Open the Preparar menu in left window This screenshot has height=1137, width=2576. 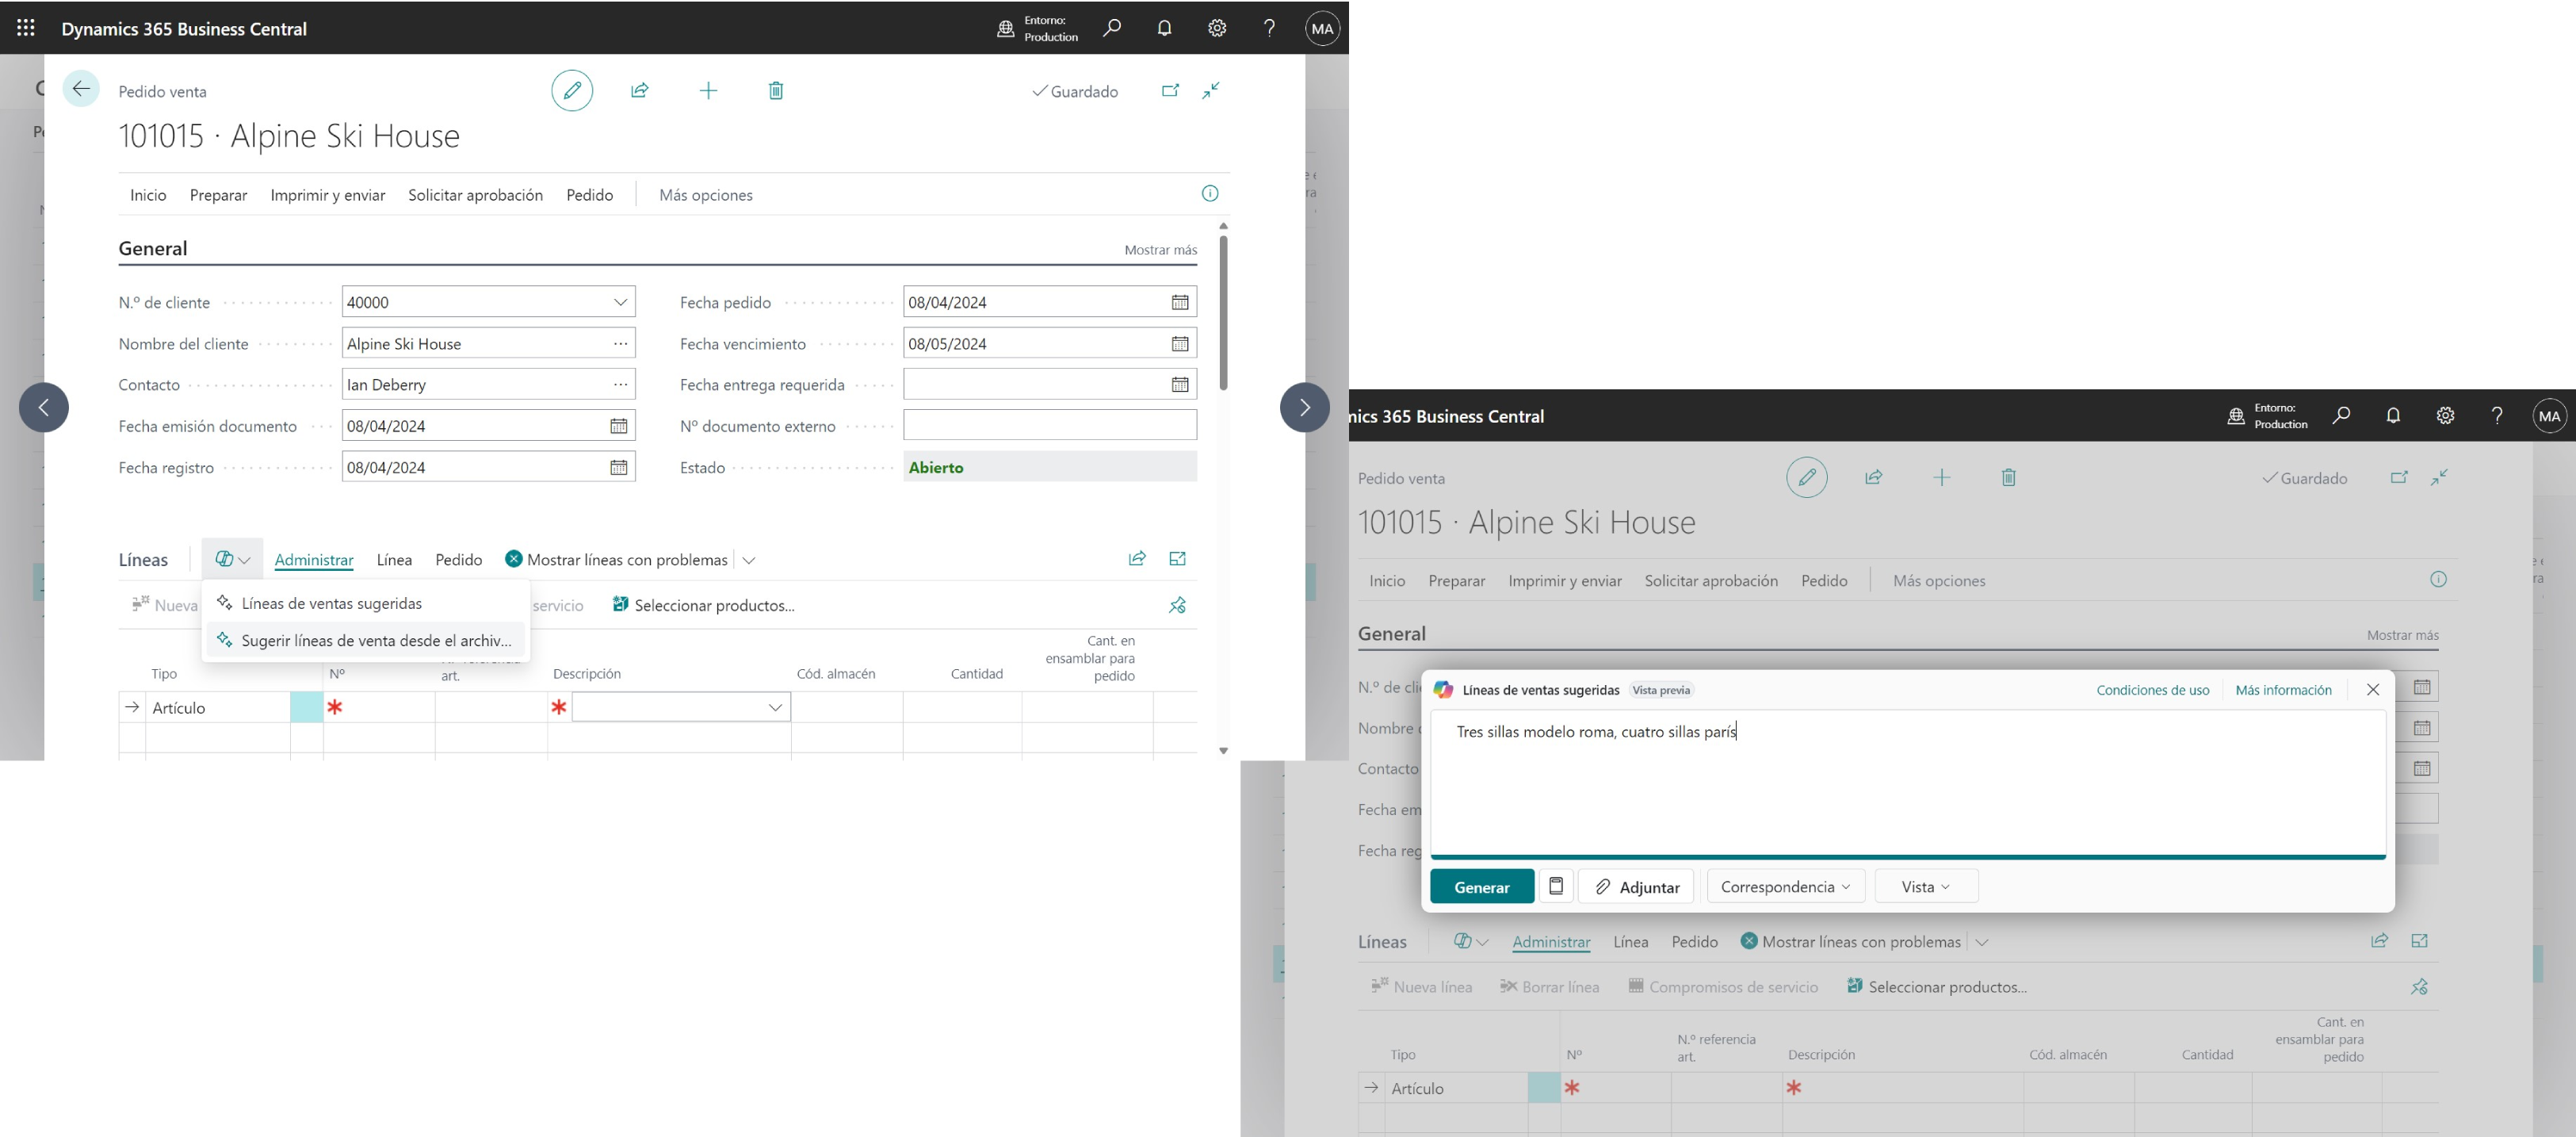pyautogui.click(x=218, y=195)
